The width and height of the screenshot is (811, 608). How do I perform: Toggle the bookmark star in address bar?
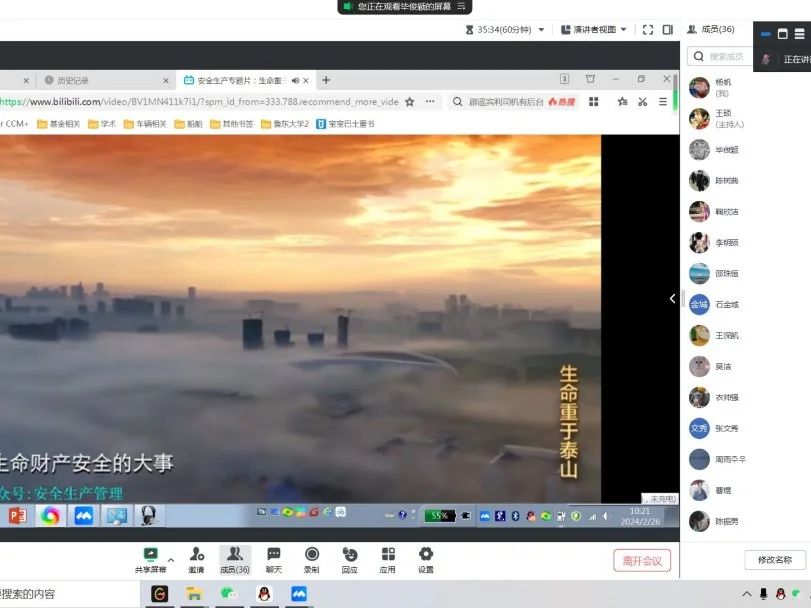(410, 102)
